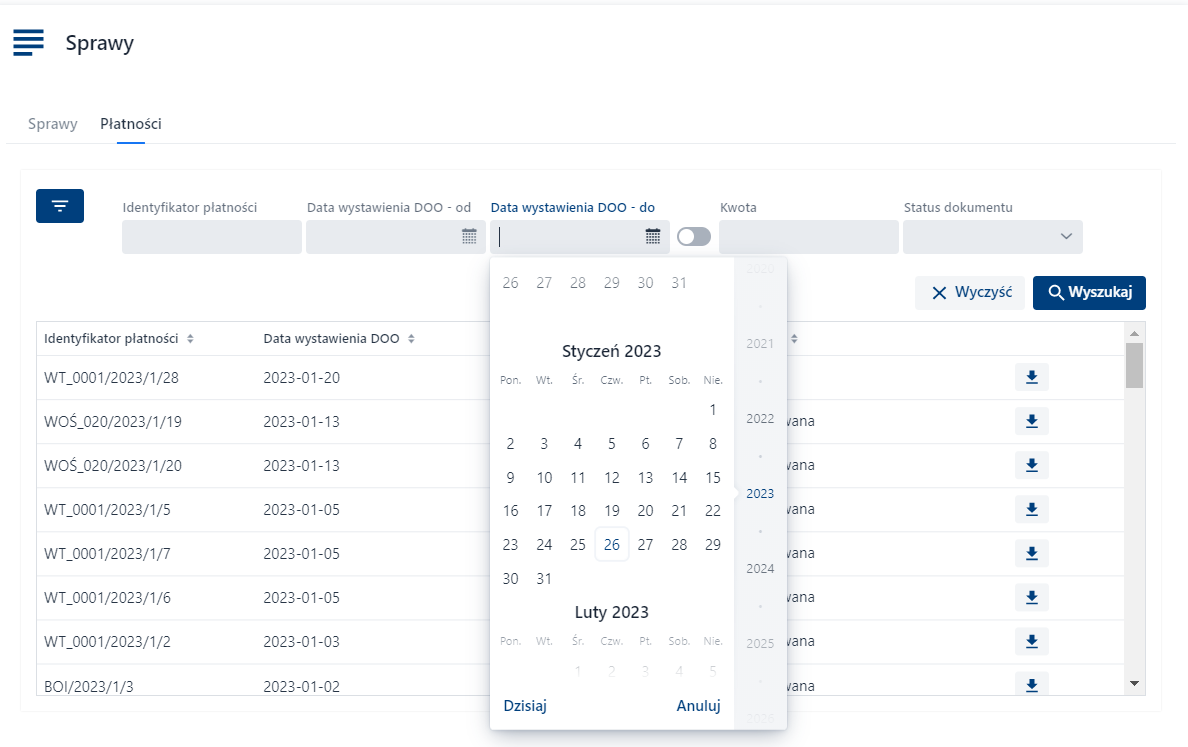Open calendar icon for DOO date 'od' field
This screenshot has height=747, width=1188.
469,237
